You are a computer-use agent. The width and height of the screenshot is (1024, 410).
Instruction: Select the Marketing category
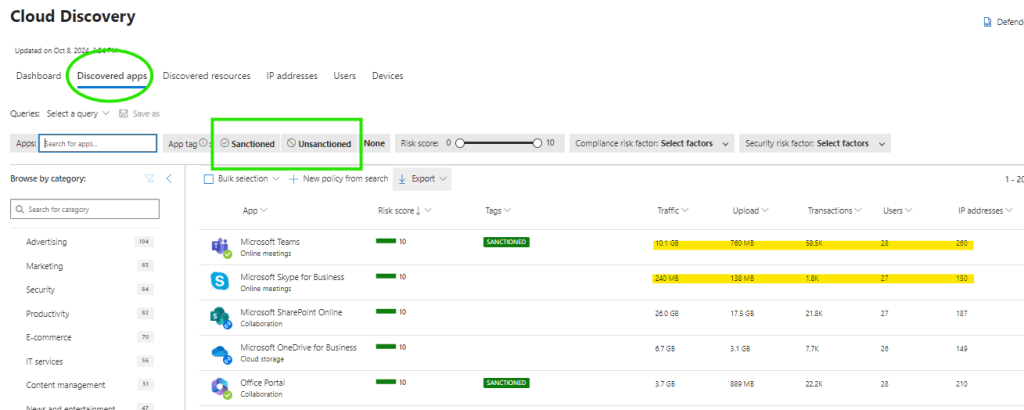(x=44, y=266)
